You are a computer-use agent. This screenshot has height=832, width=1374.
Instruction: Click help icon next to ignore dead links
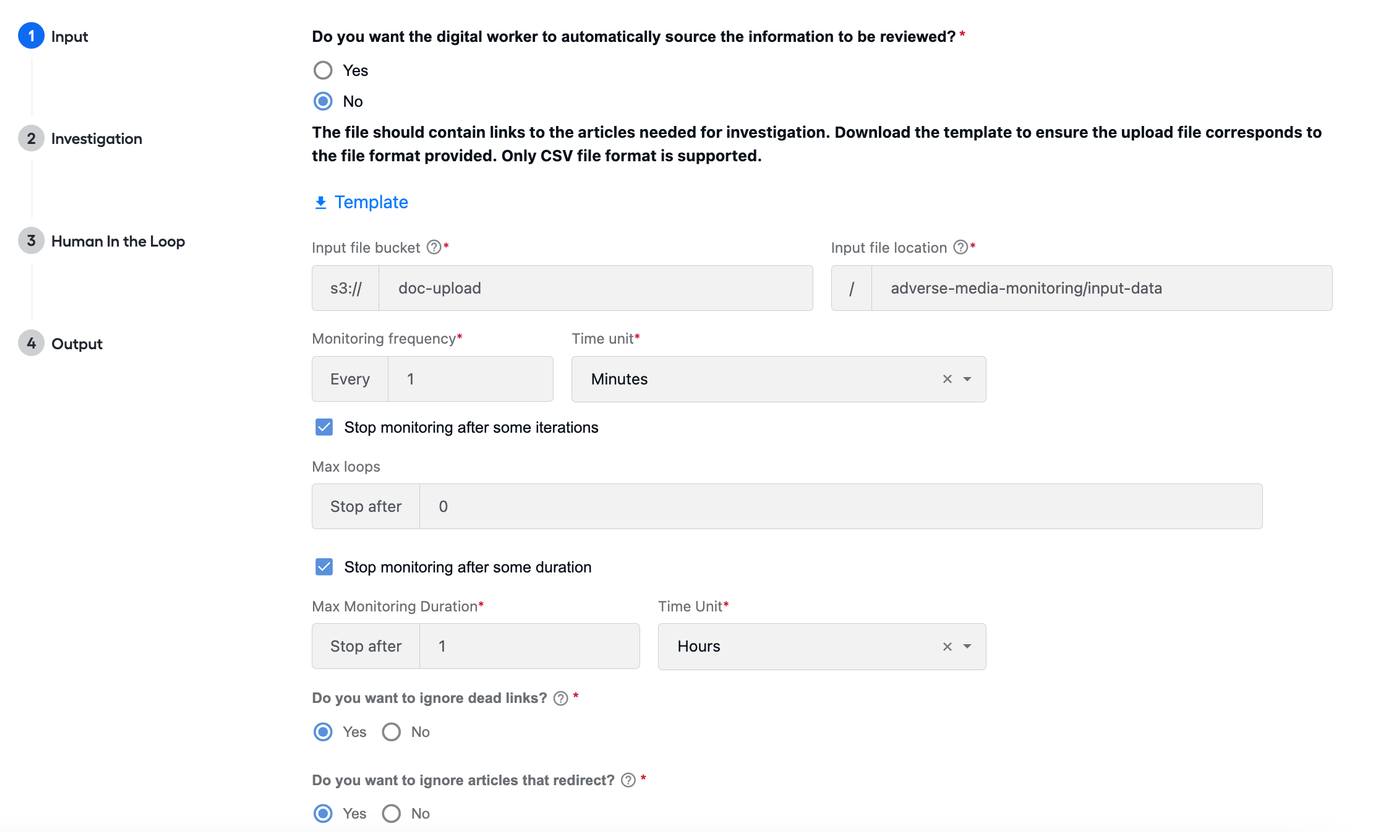(561, 698)
